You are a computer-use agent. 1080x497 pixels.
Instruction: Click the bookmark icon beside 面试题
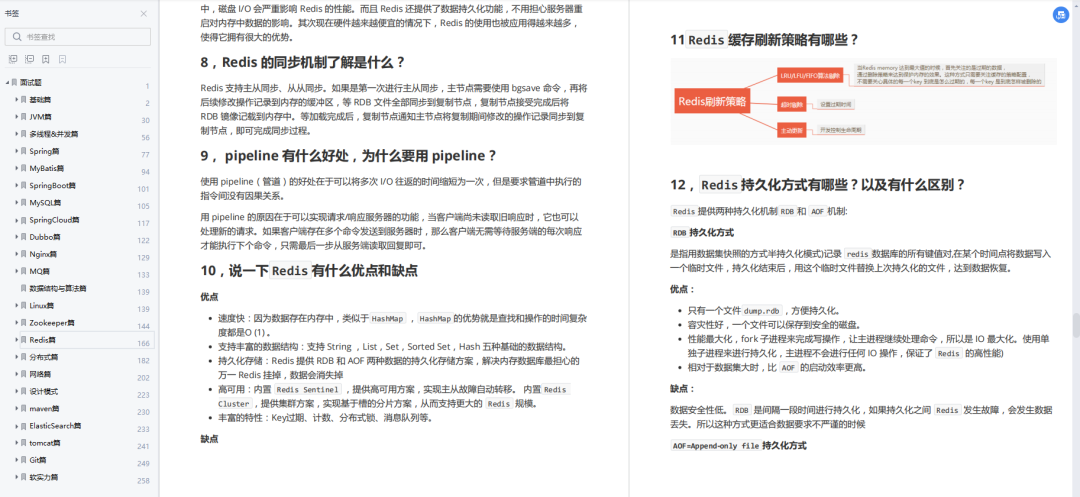click(x=14, y=83)
